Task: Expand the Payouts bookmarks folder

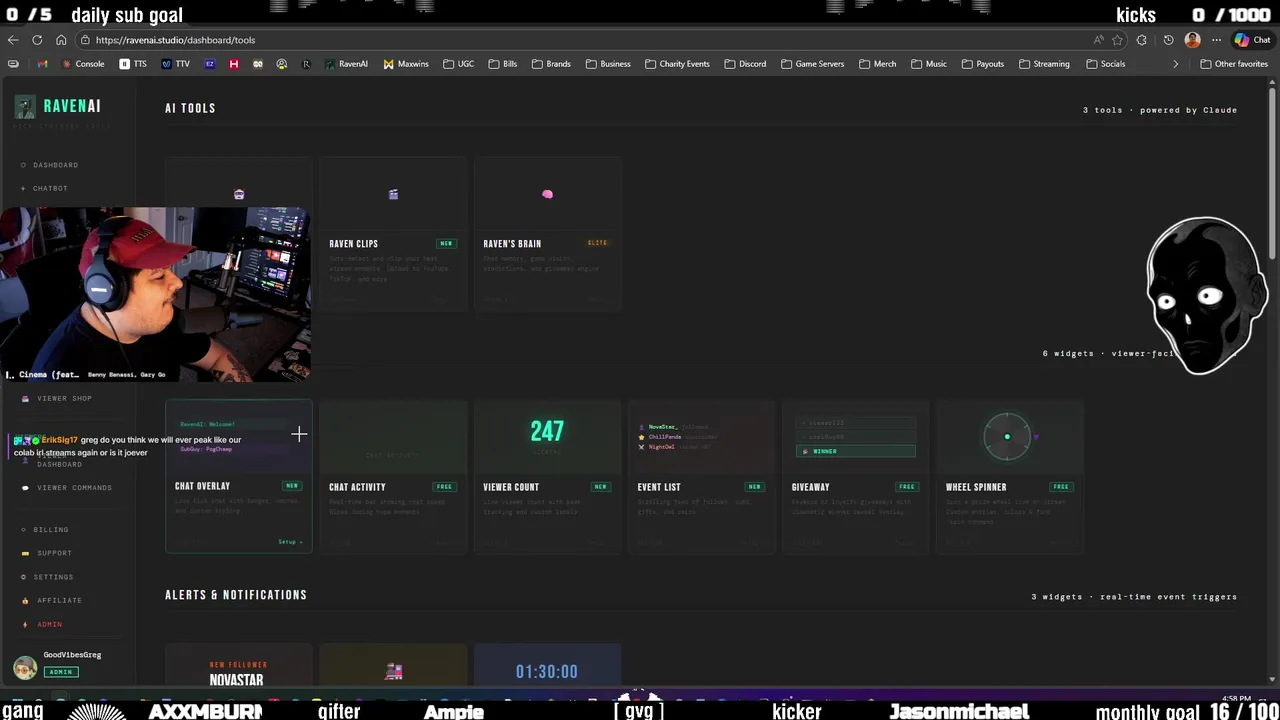Action: [982, 64]
